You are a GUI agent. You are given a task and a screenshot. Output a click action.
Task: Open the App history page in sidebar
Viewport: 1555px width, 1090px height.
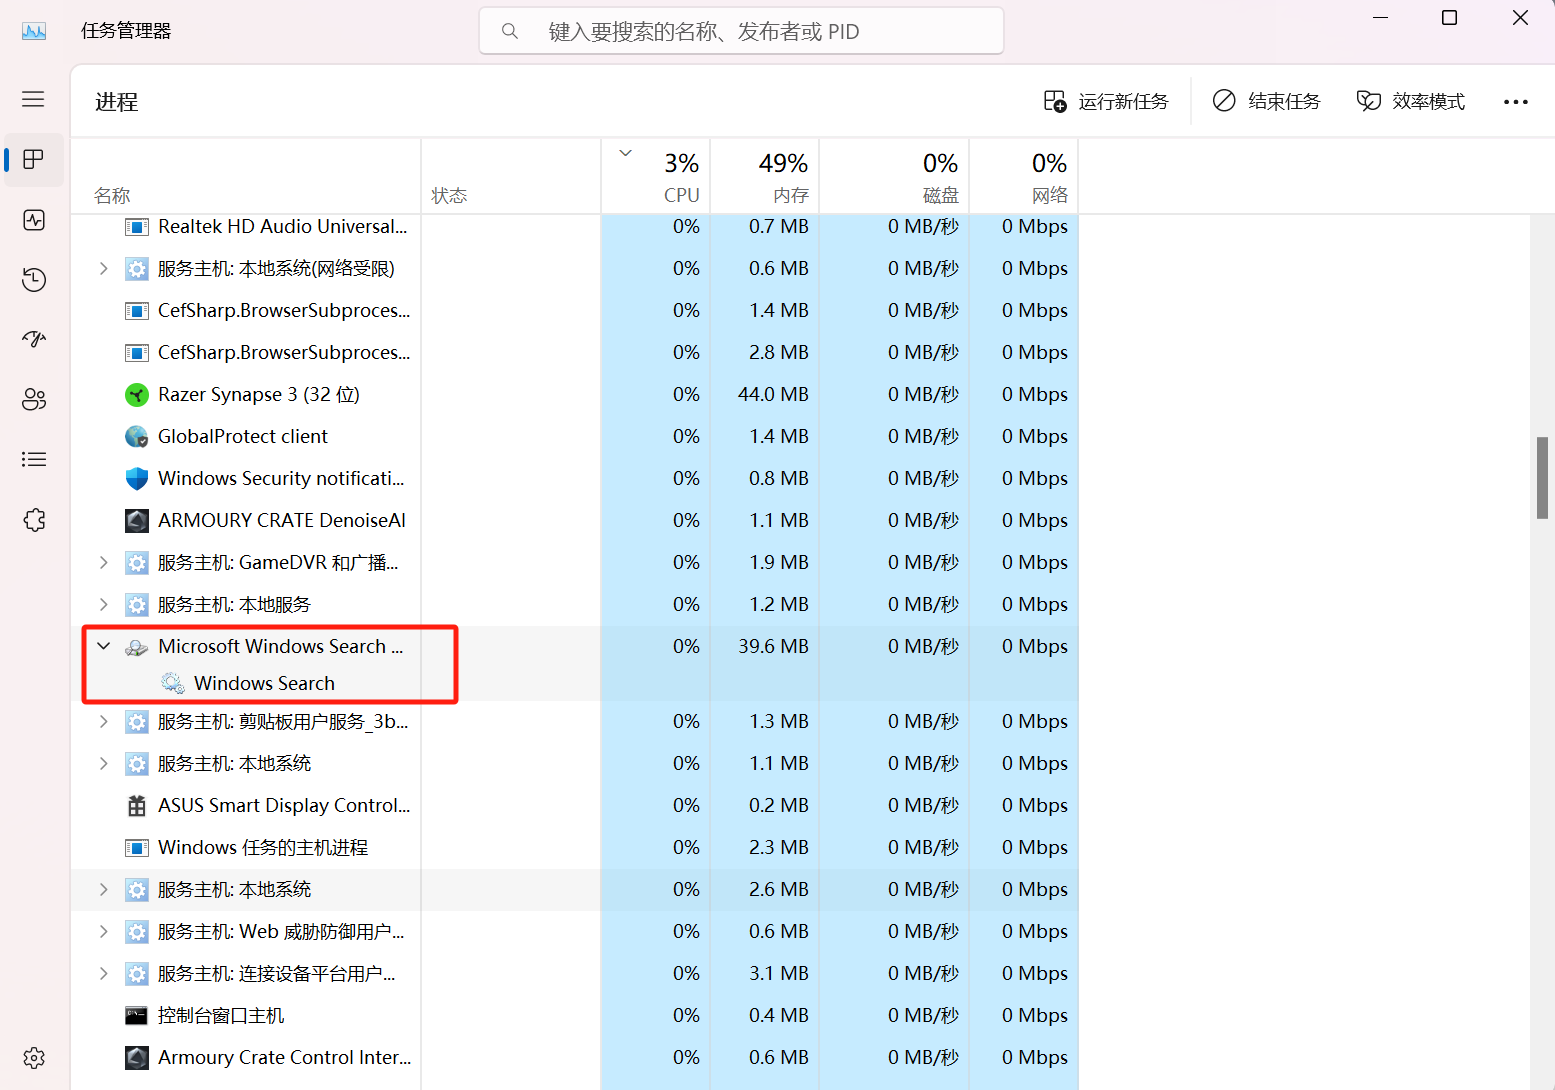pos(34,280)
